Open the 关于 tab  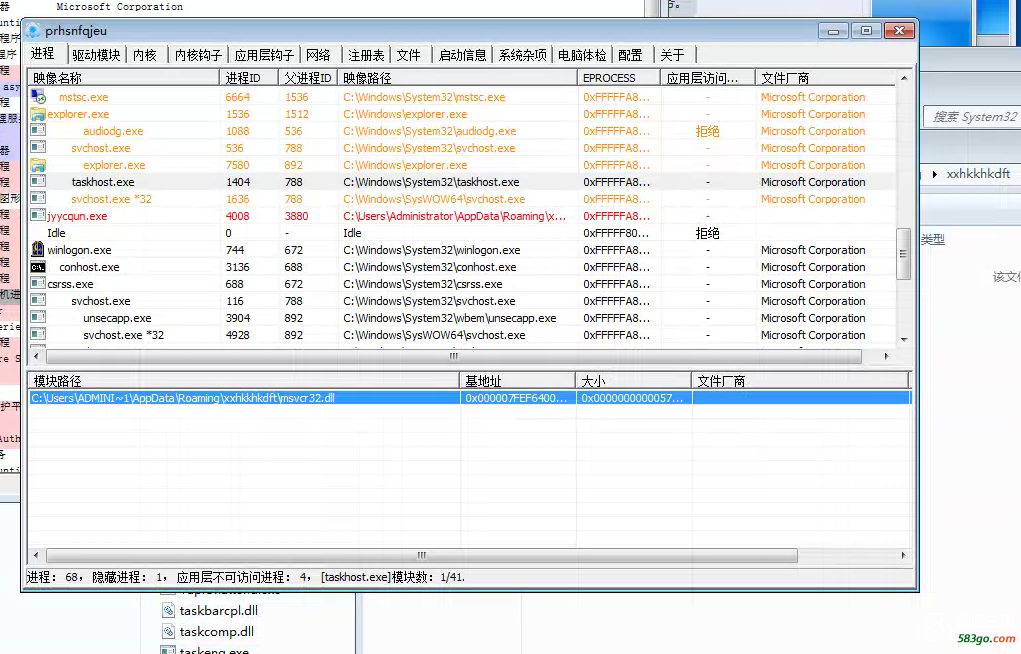(x=673, y=55)
